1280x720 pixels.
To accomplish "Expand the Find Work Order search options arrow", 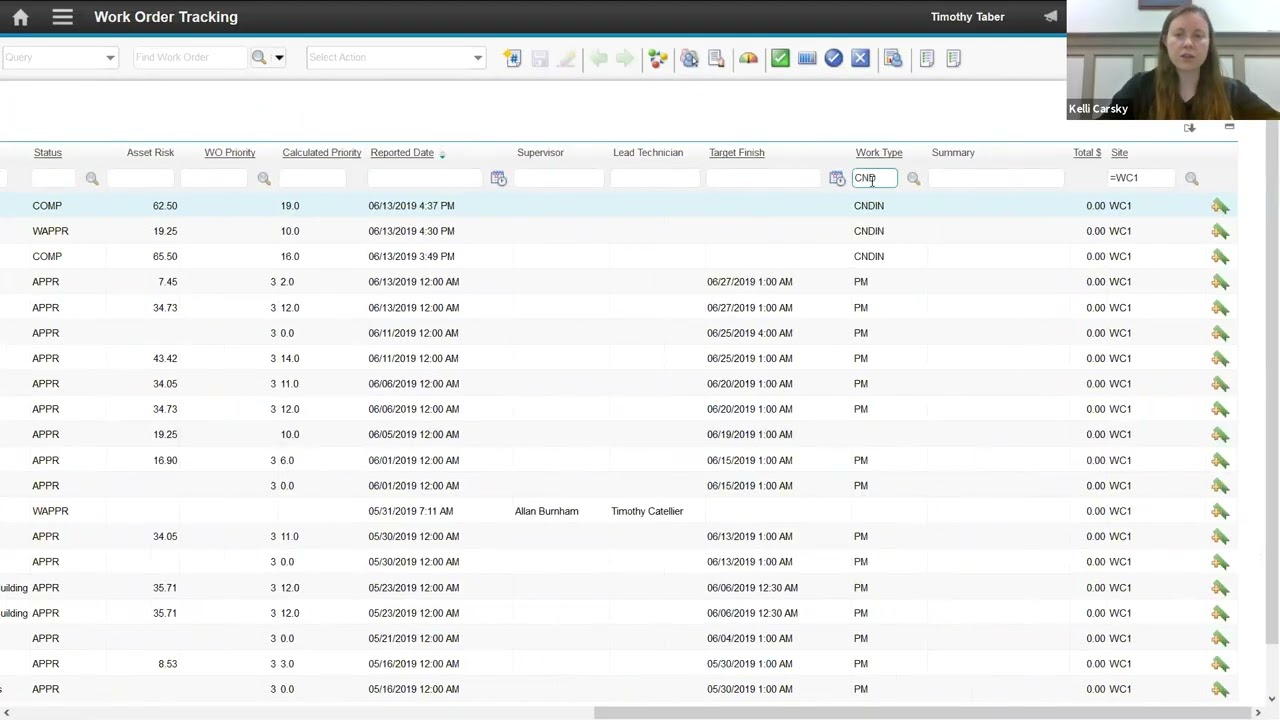I will coord(279,57).
